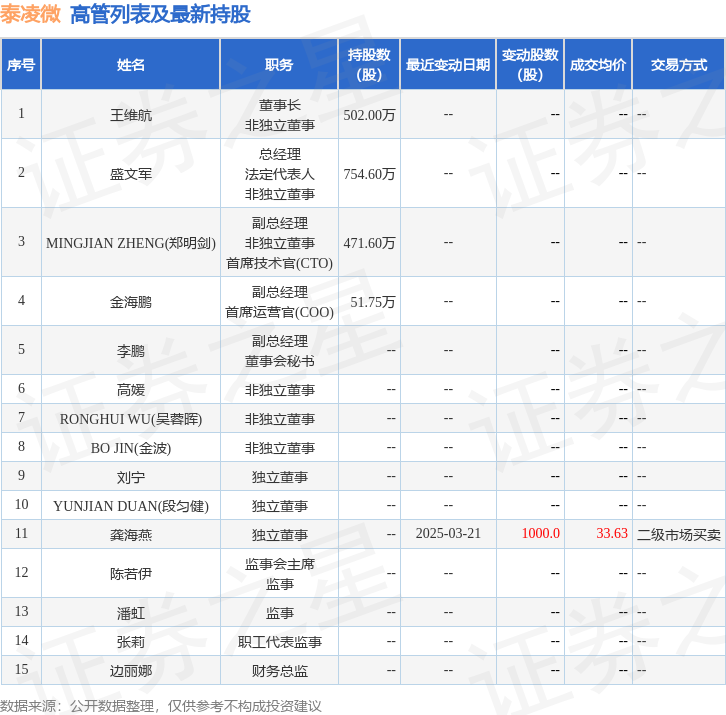
Task: Click the name 边丽娜
Action: click(131, 671)
